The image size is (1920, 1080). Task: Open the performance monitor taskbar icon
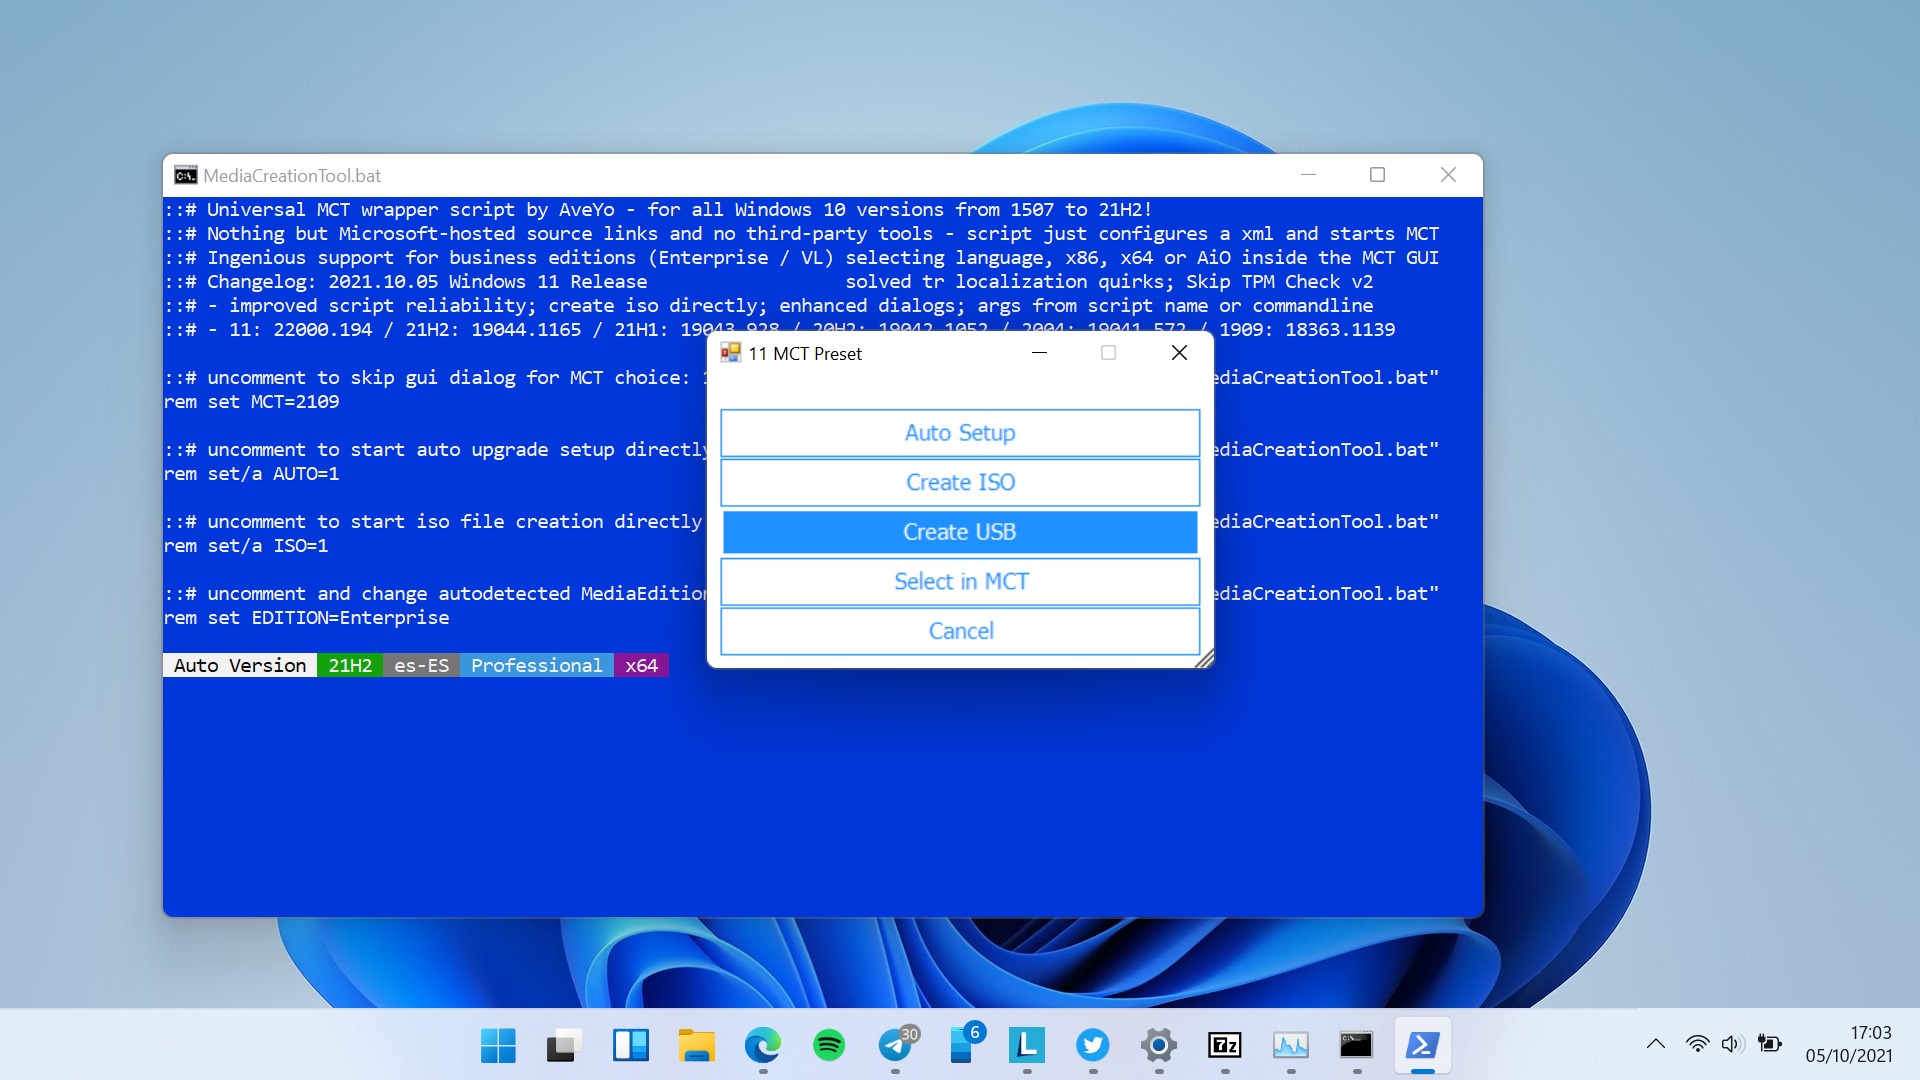(x=1290, y=1046)
